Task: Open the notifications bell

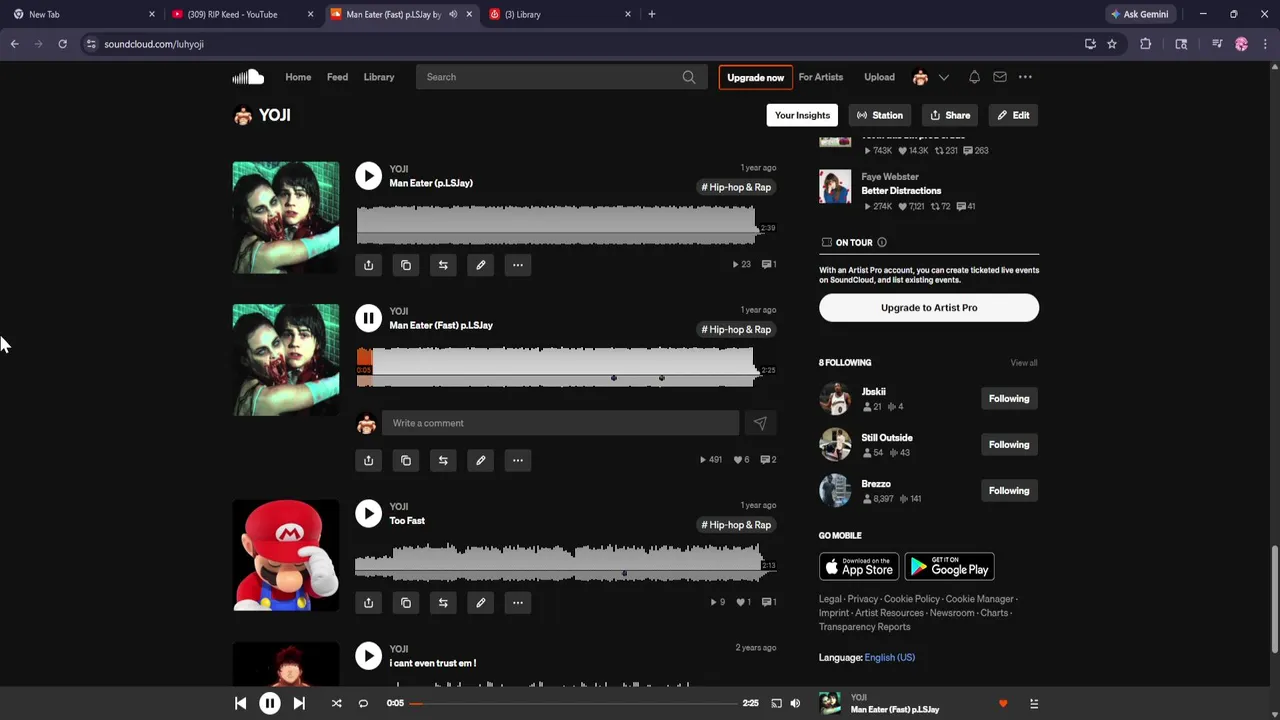Action: pyautogui.click(x=974, y=77)
